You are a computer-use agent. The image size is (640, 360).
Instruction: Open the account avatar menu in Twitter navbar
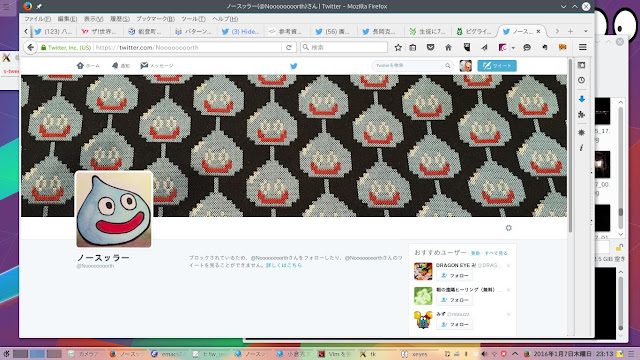pyautogui.click(x=466, y=66)
